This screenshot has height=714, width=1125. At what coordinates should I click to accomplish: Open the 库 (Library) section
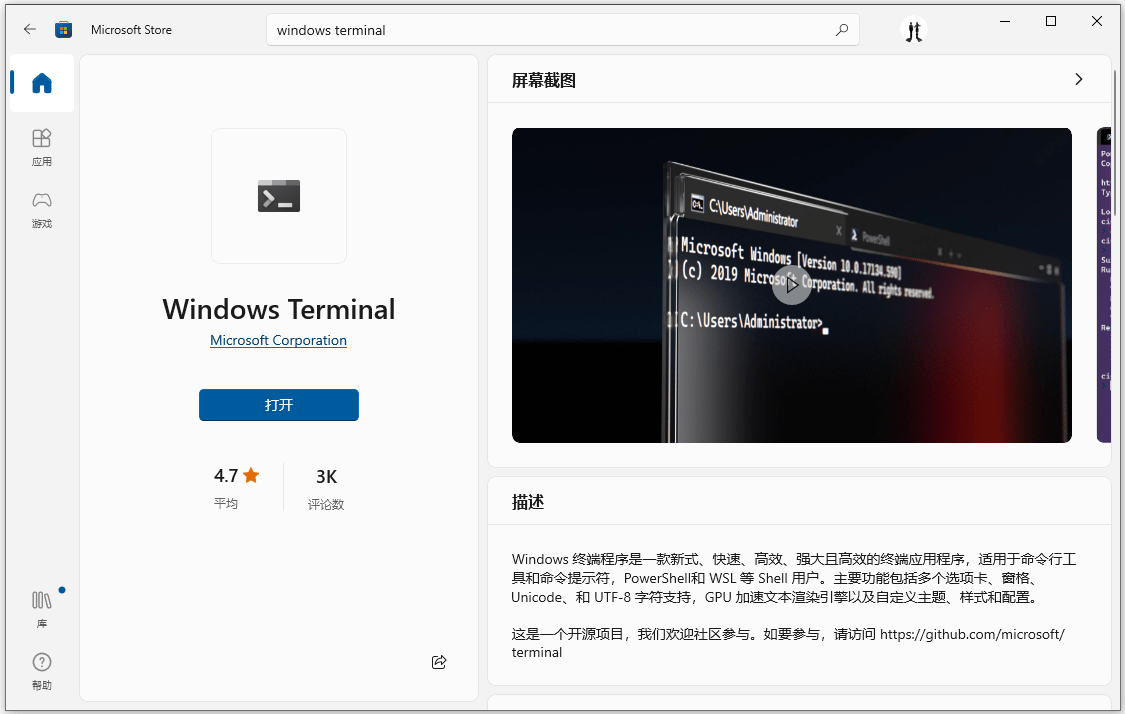42,609
